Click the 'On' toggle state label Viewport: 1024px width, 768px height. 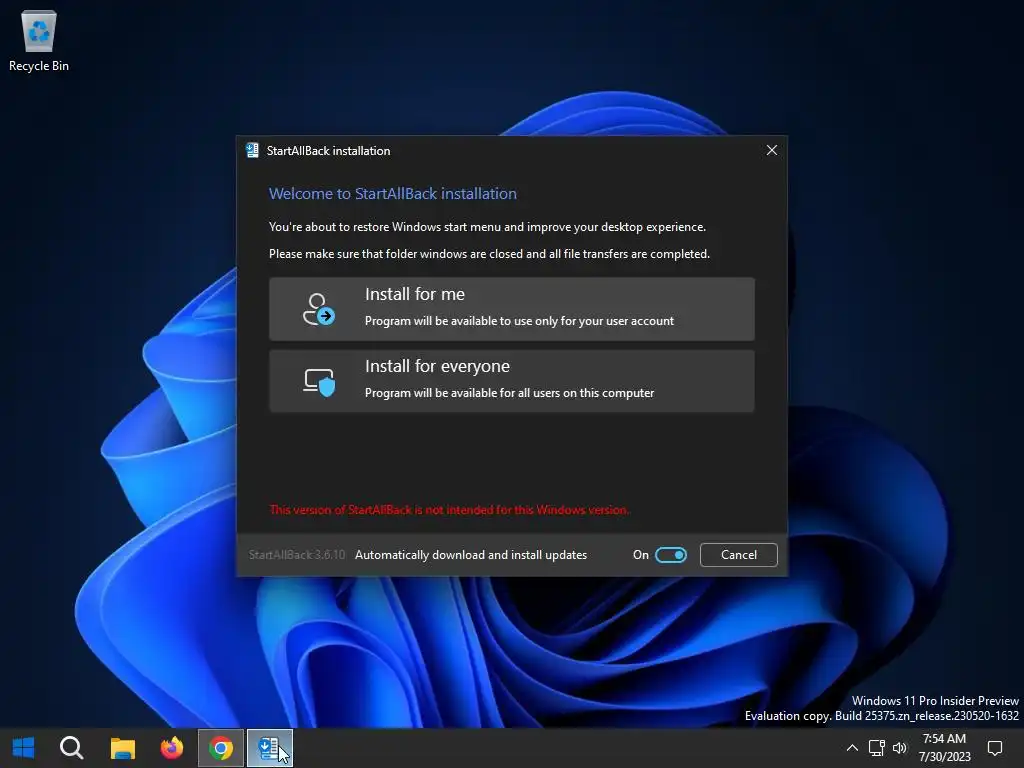[641, 554]
